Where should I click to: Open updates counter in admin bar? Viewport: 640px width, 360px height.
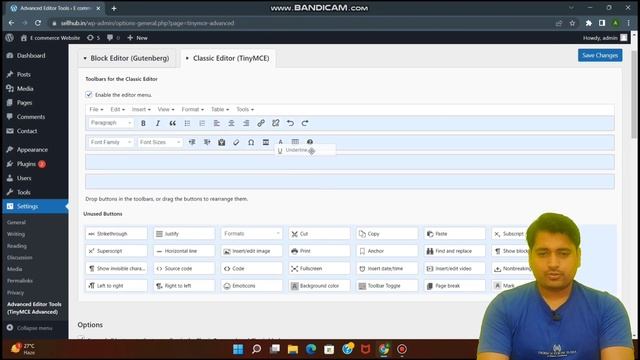coord(93,38)
